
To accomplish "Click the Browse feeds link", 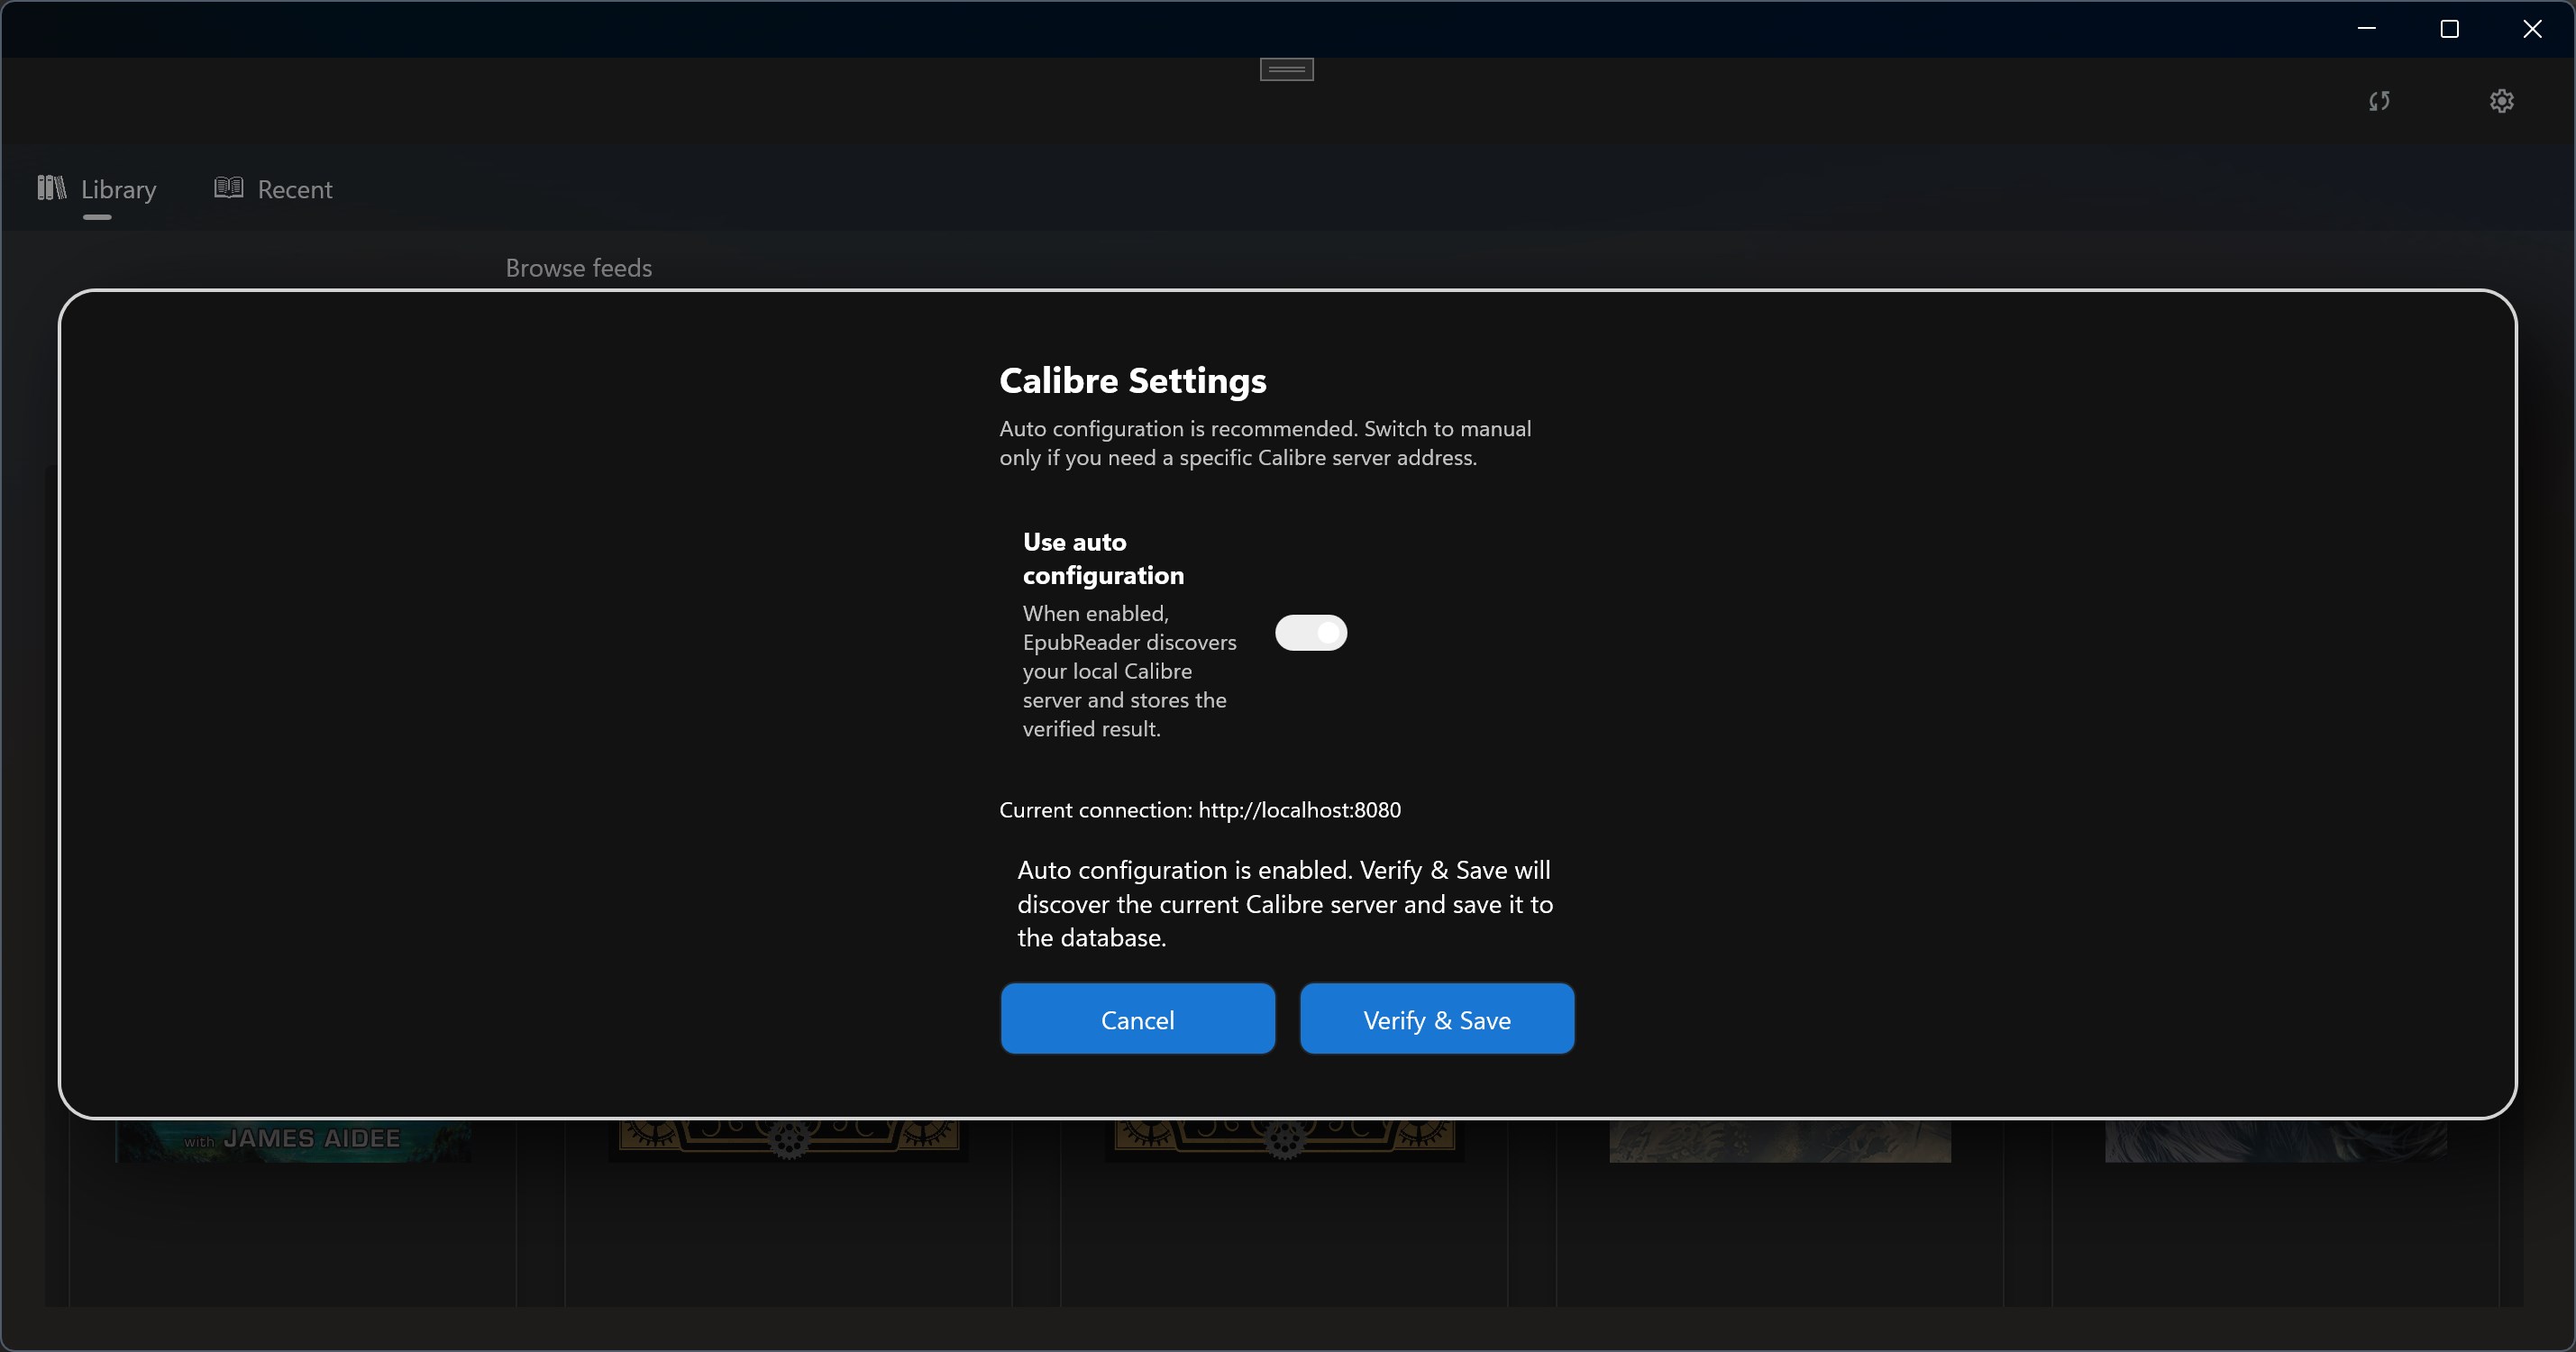I will (578, 268).
